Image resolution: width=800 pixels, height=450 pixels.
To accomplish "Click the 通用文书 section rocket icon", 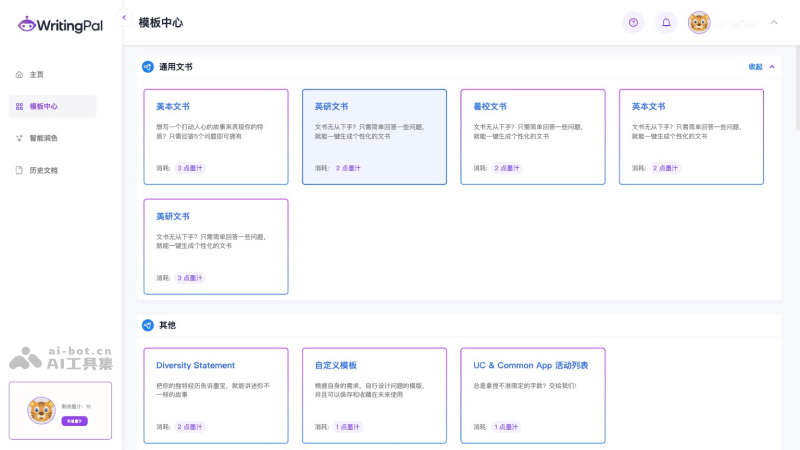I will coord(148,67).
